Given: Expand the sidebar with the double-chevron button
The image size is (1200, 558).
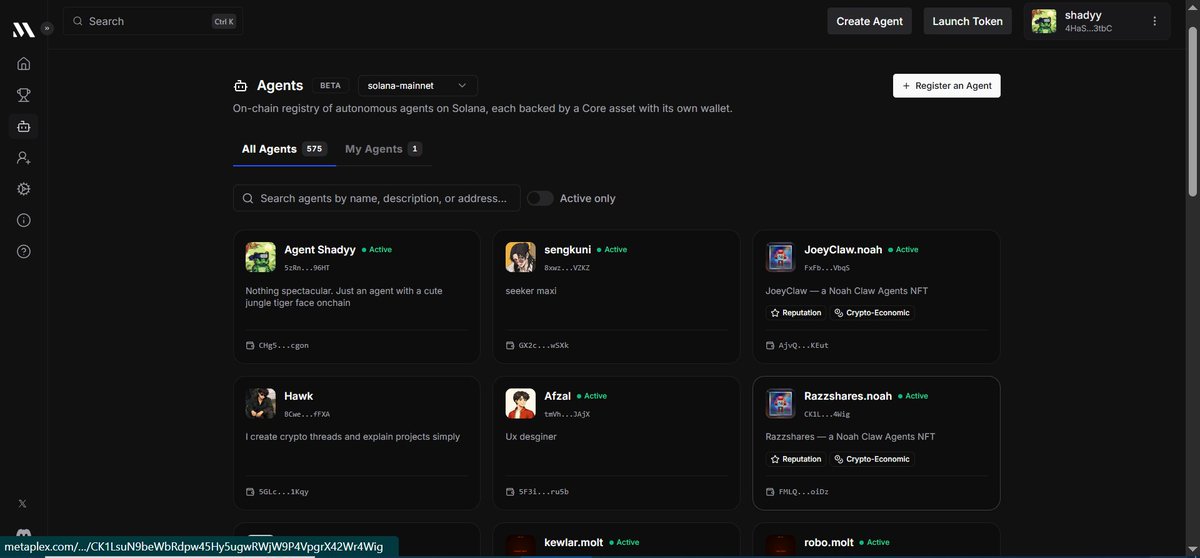Looking at the screenshot, I should tap(46, 28).
